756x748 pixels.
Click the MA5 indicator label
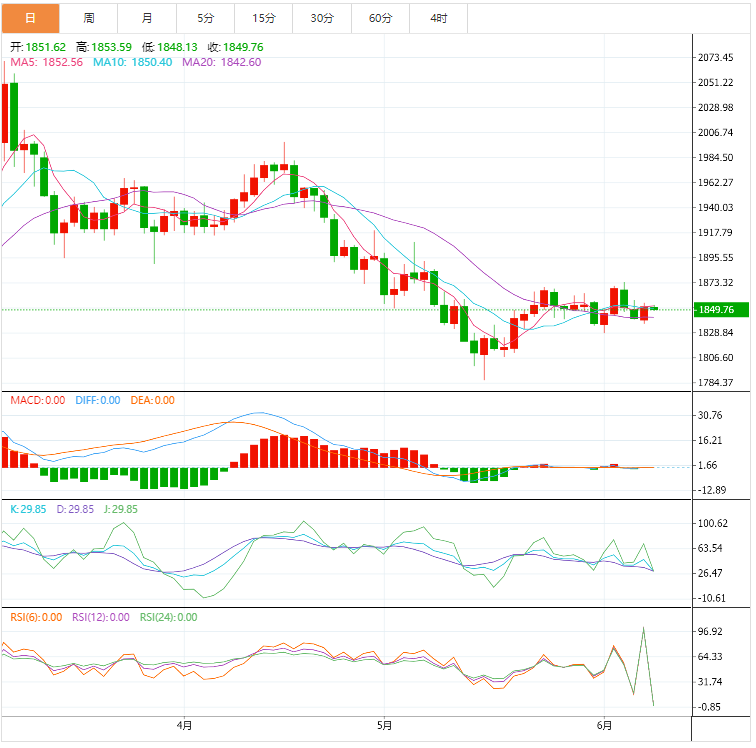point(46,62)
